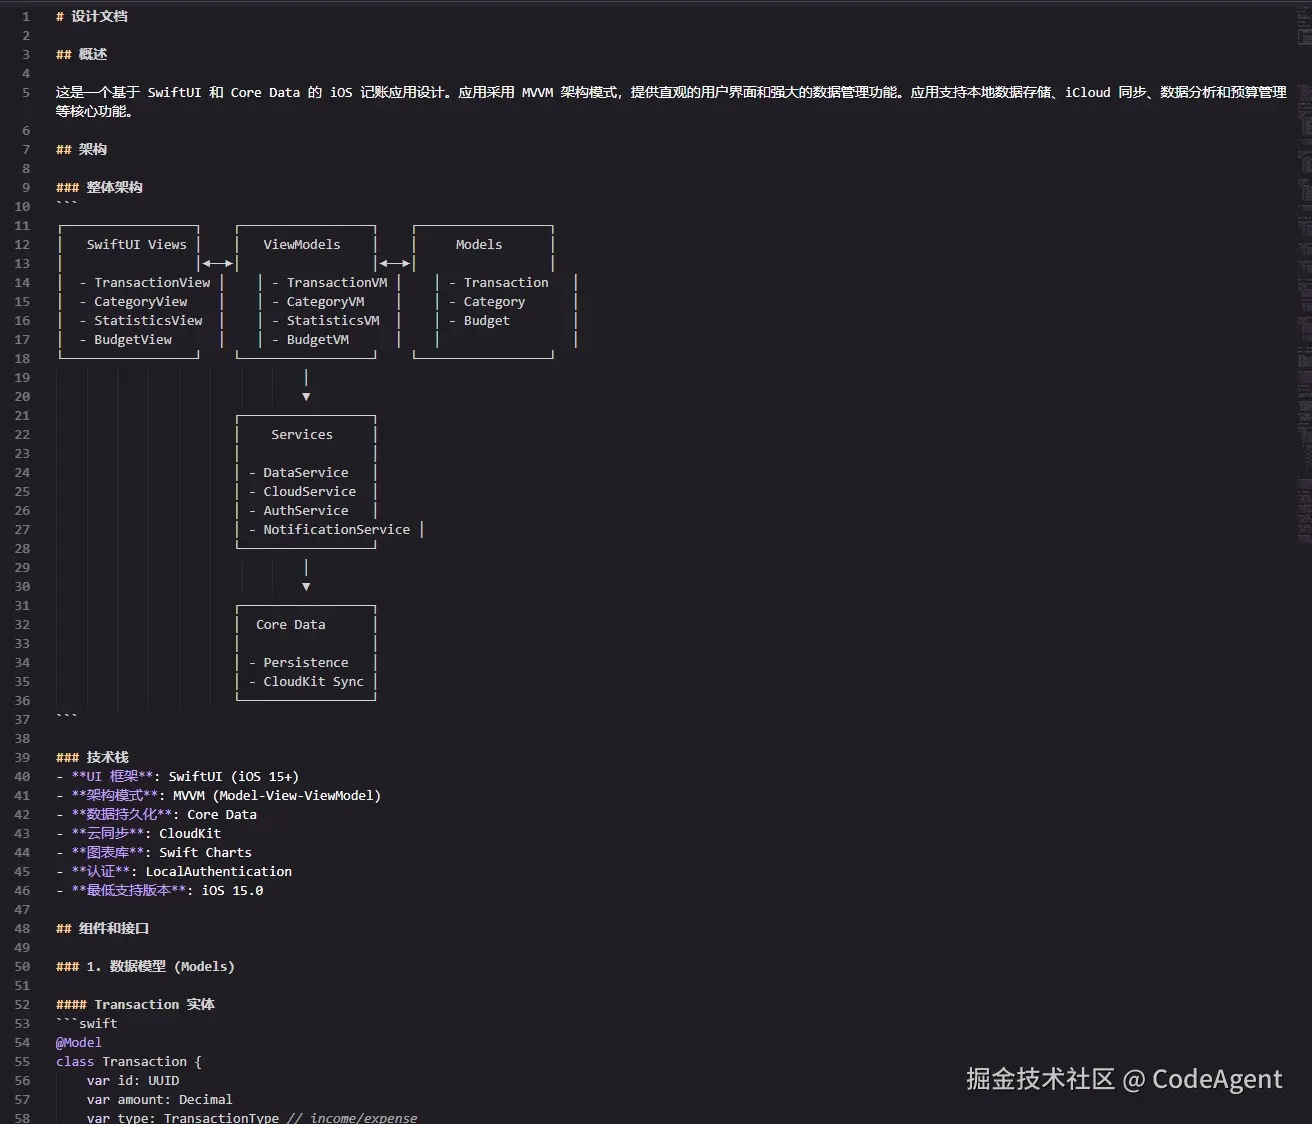Image resolution: width=1312 pixels, height=1124 pixels.
Task: Click the '- StatisticsView' entry
Action: point(141,320)
